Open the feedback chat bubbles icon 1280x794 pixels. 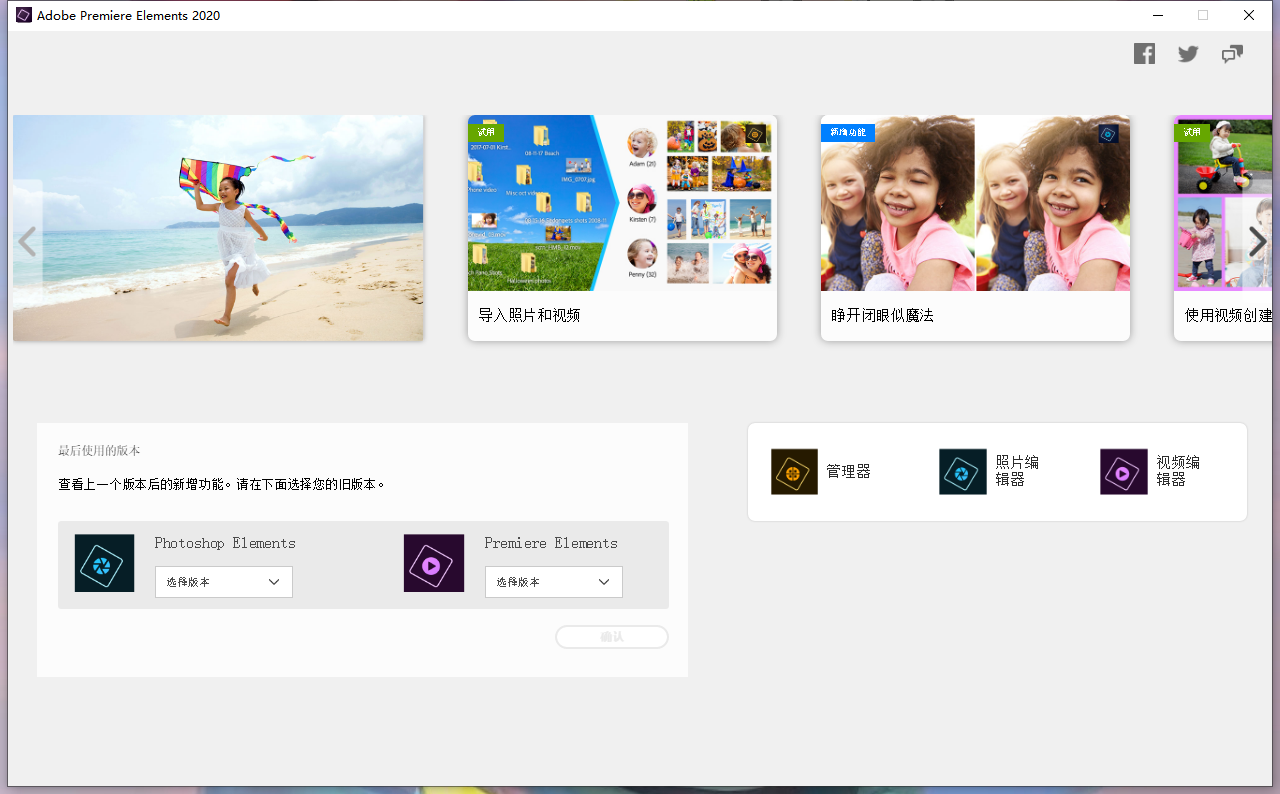point(1232,54)
